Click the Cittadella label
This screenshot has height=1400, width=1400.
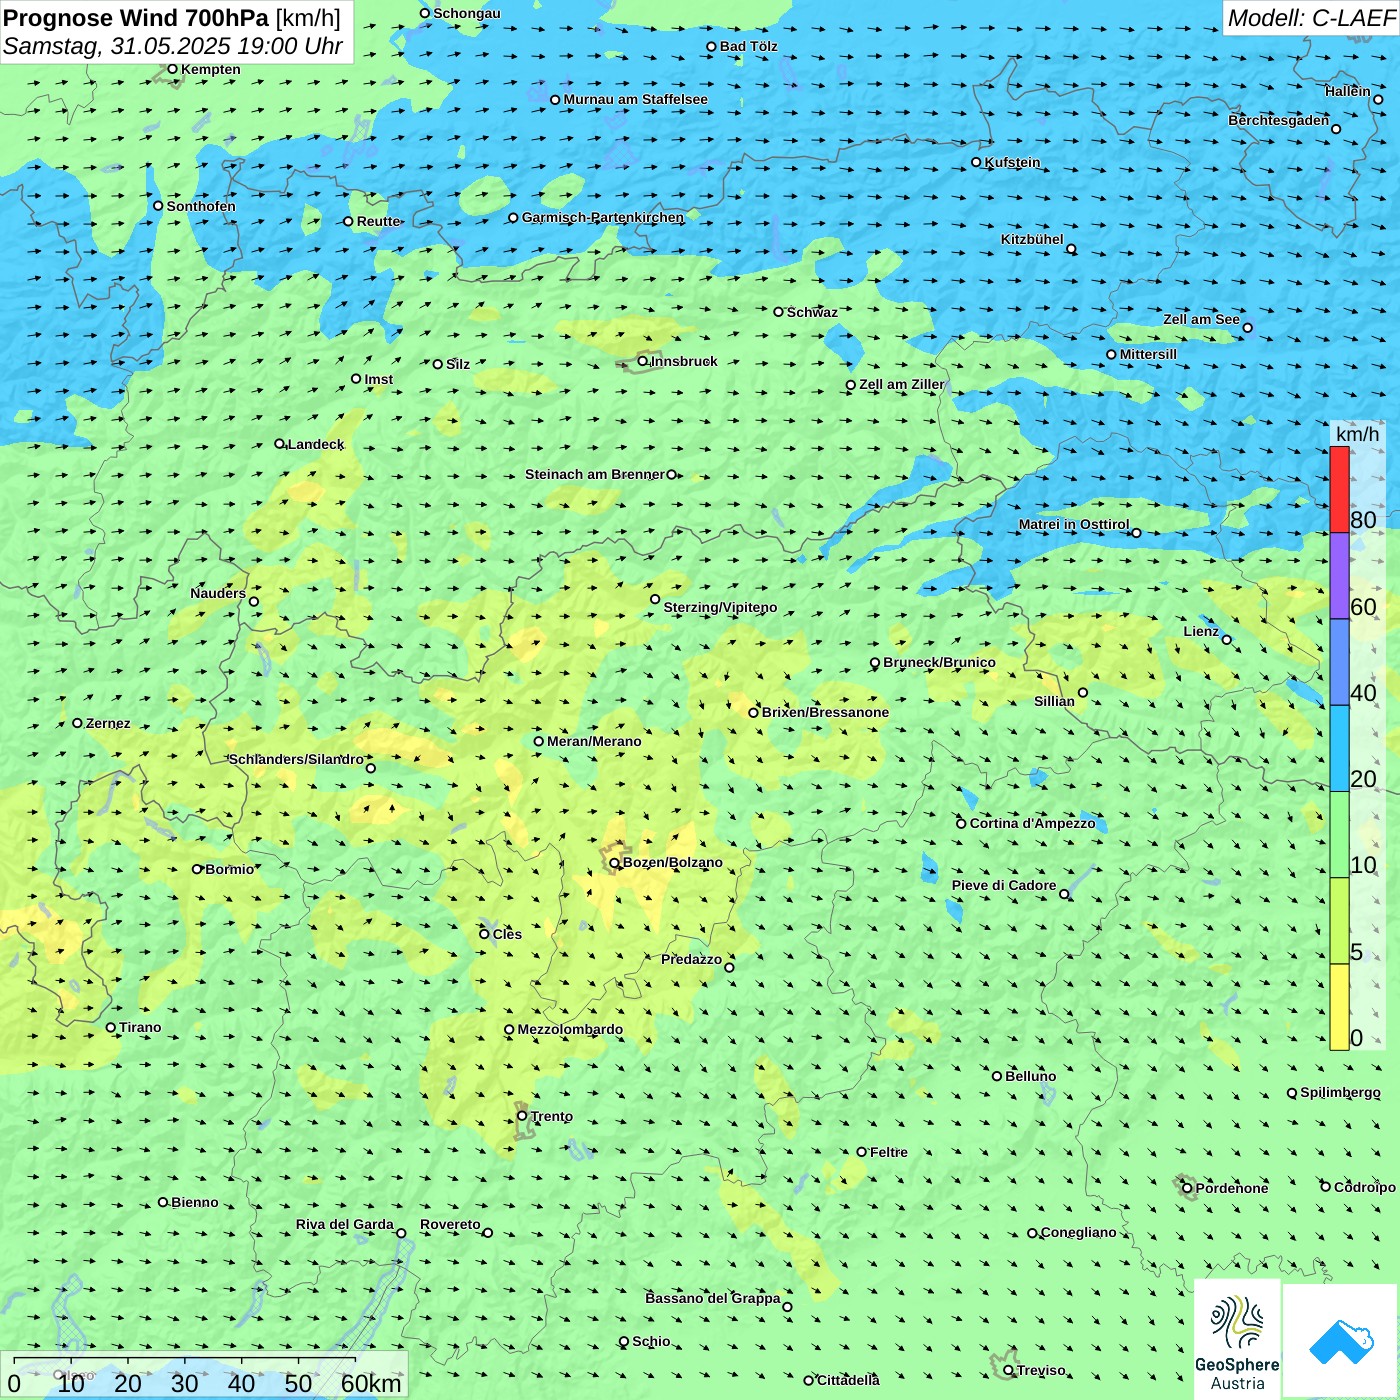click(x=848, y=1380)
